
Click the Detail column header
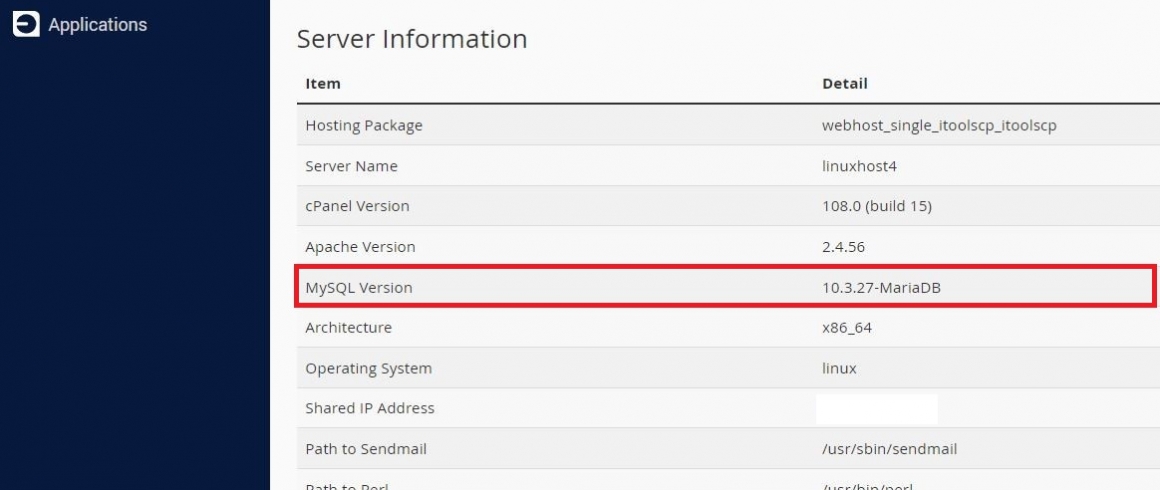[845, 84]
